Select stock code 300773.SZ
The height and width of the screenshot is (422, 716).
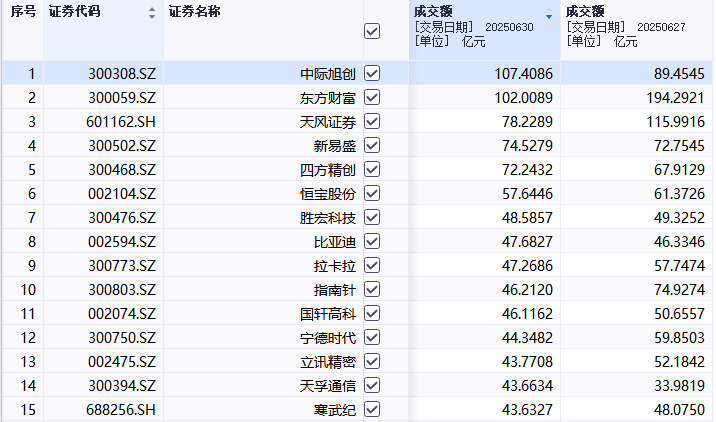tap(122, 266)
